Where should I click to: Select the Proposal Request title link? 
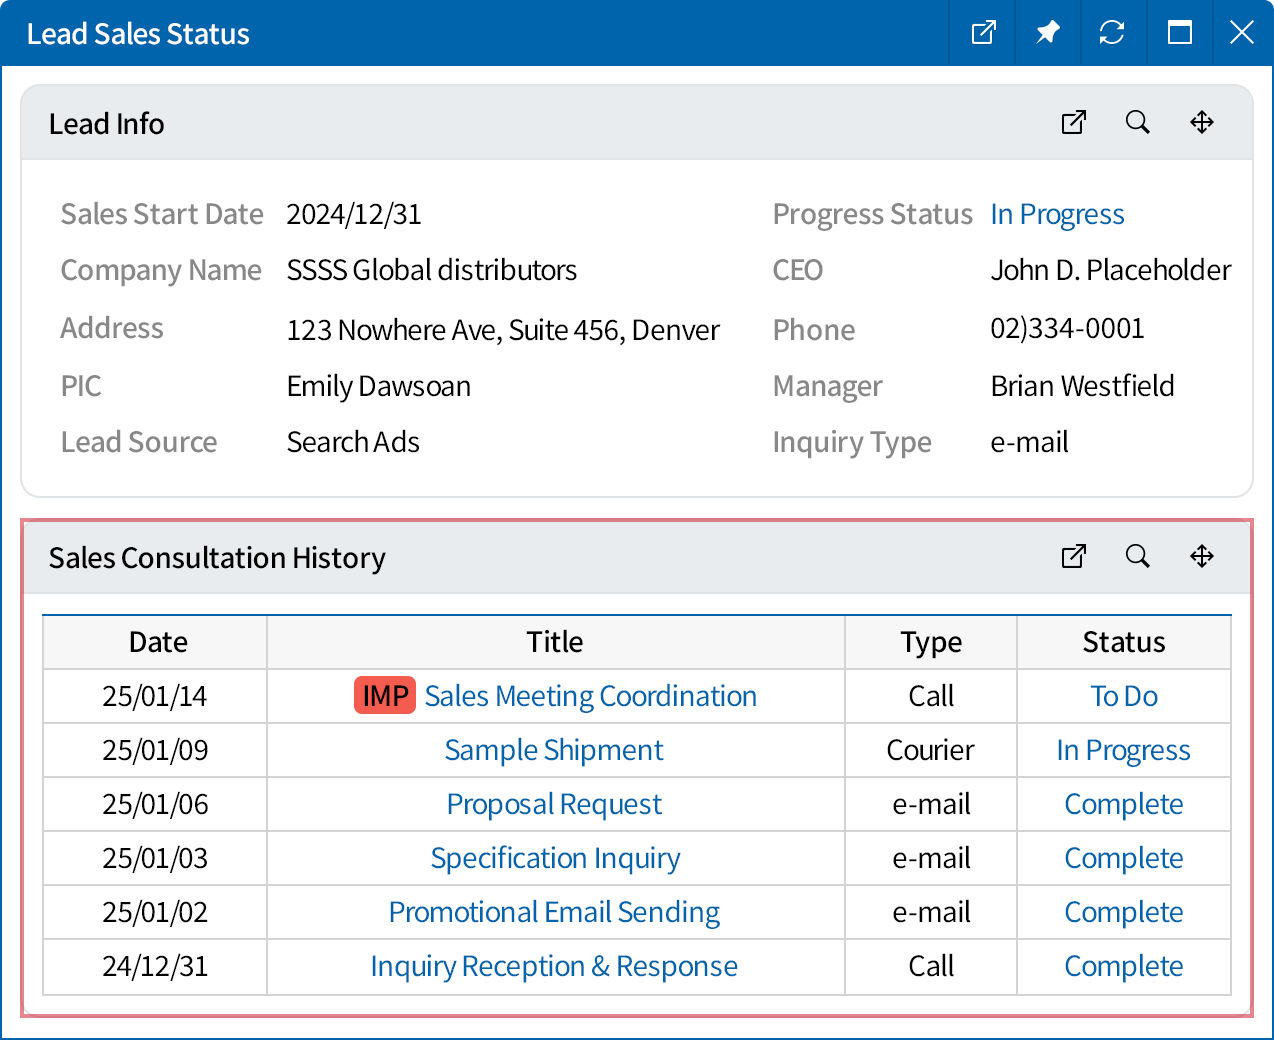coord(554,804)
